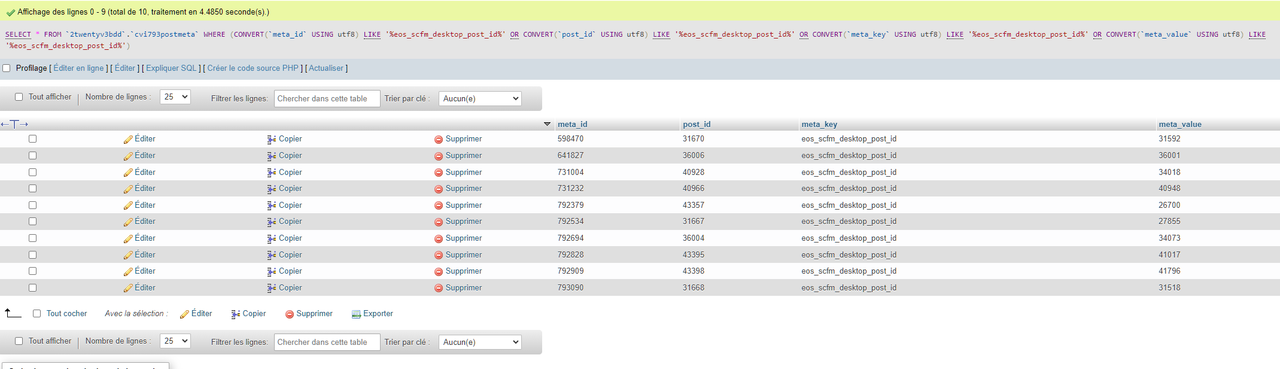Click the 'Actualiser' link
The height and width of the screenshot is (369, 1280).
click(x=327, y=68)
